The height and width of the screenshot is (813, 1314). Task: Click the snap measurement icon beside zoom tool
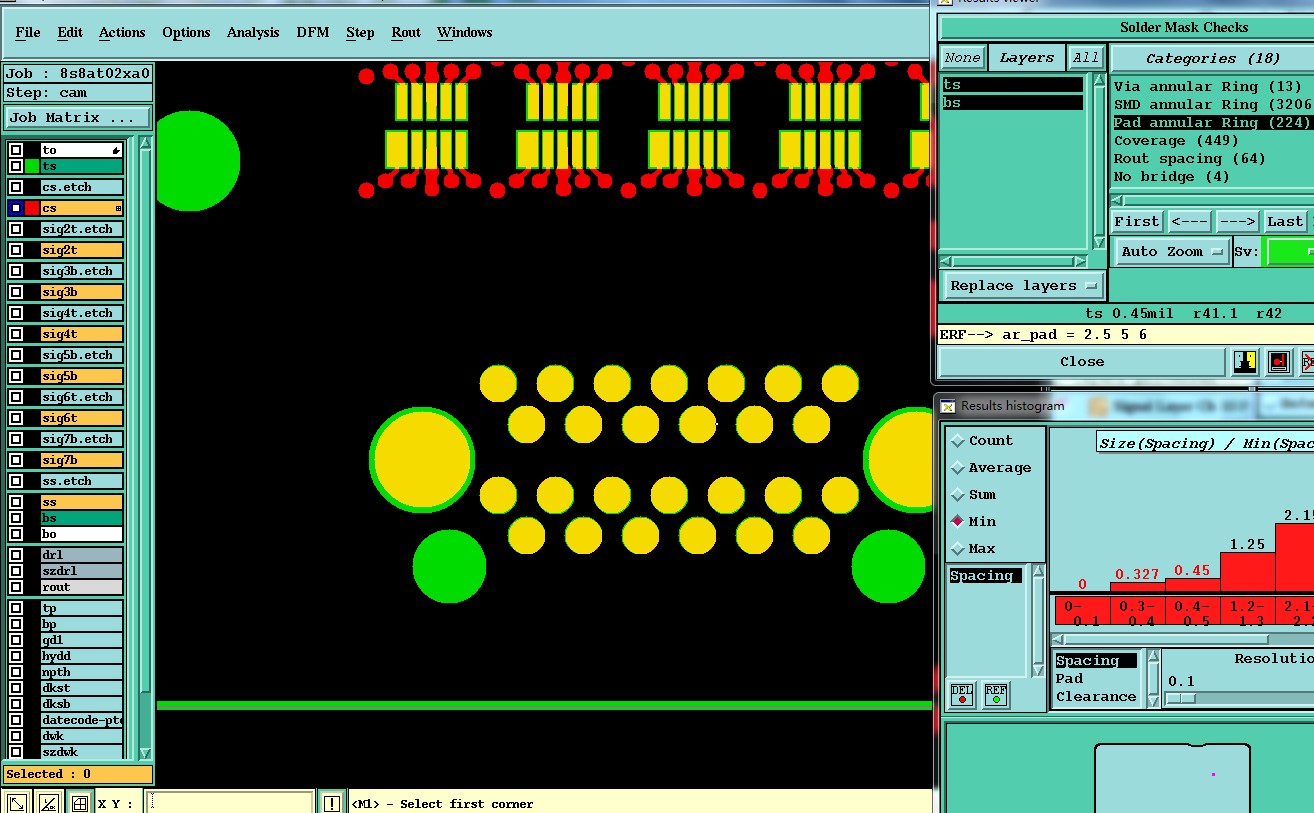click(x=48, y=803)
